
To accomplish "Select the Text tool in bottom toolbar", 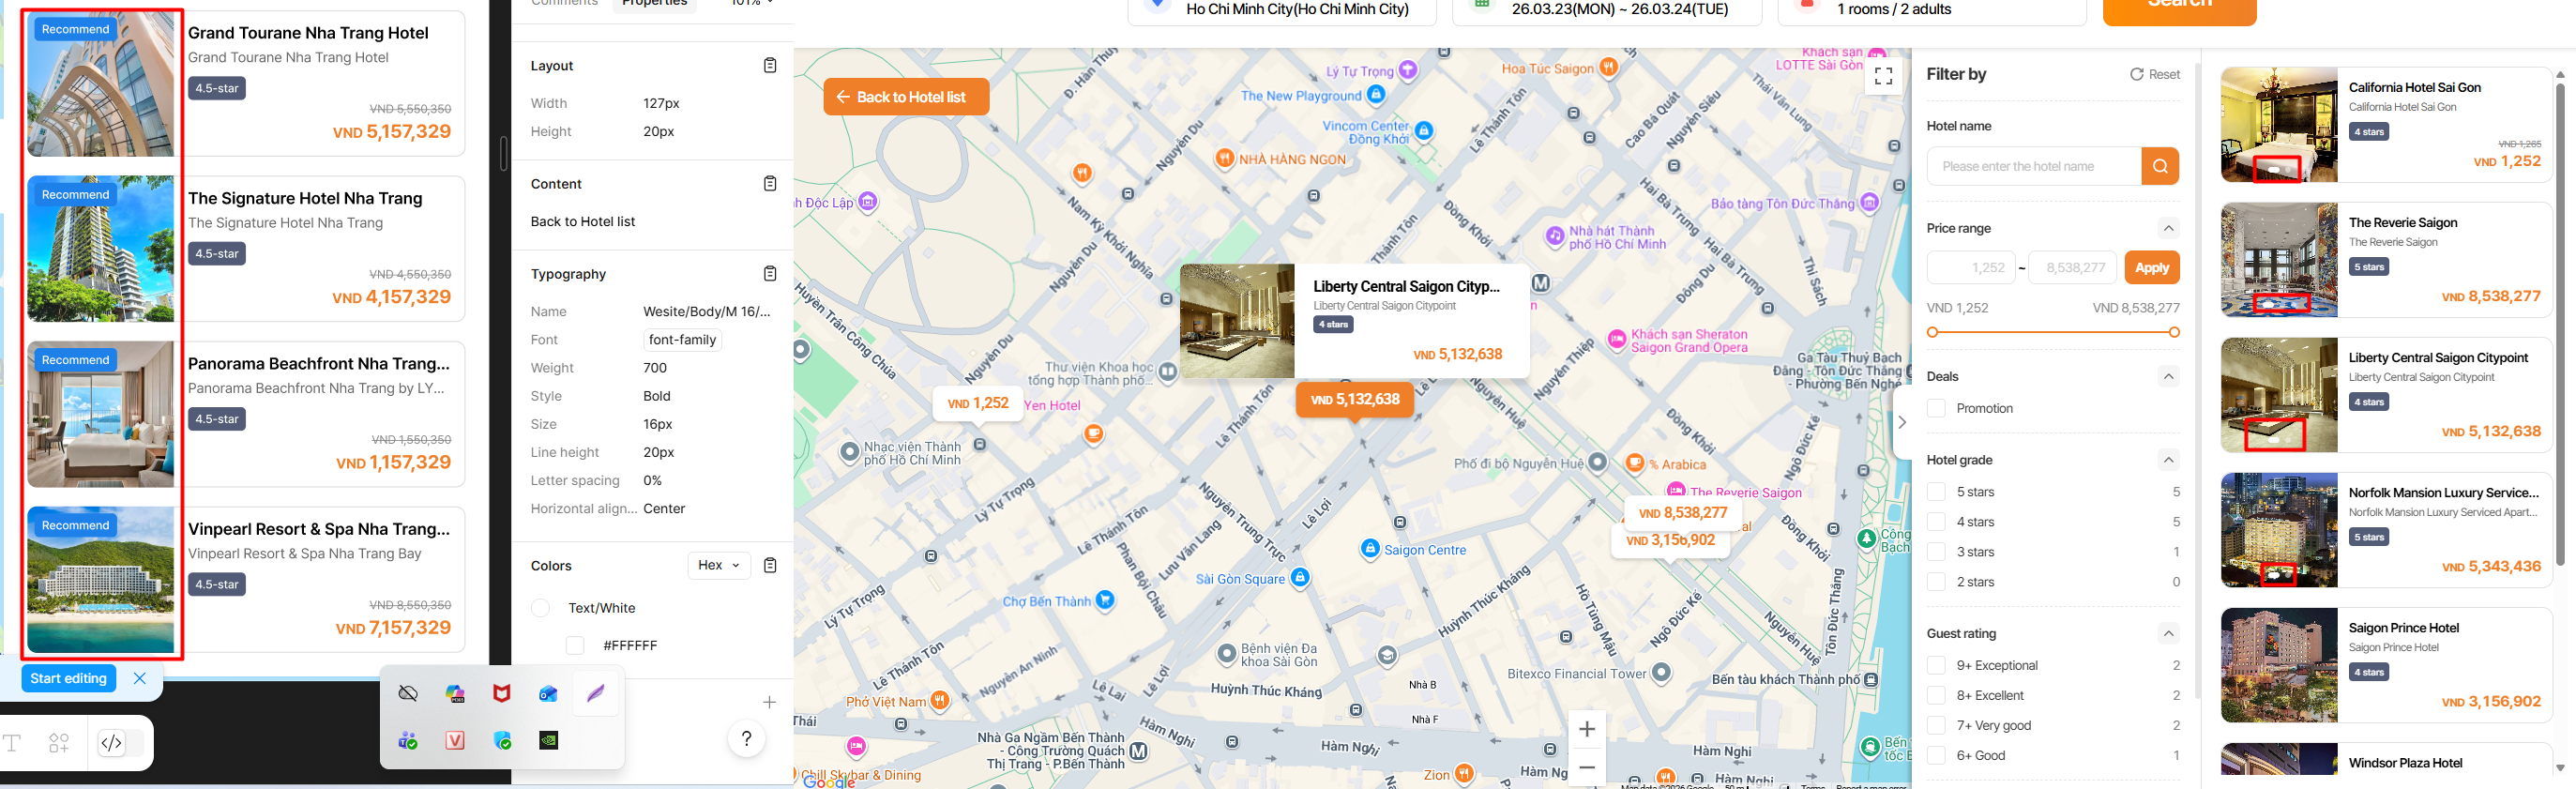I will pos(12,743).
